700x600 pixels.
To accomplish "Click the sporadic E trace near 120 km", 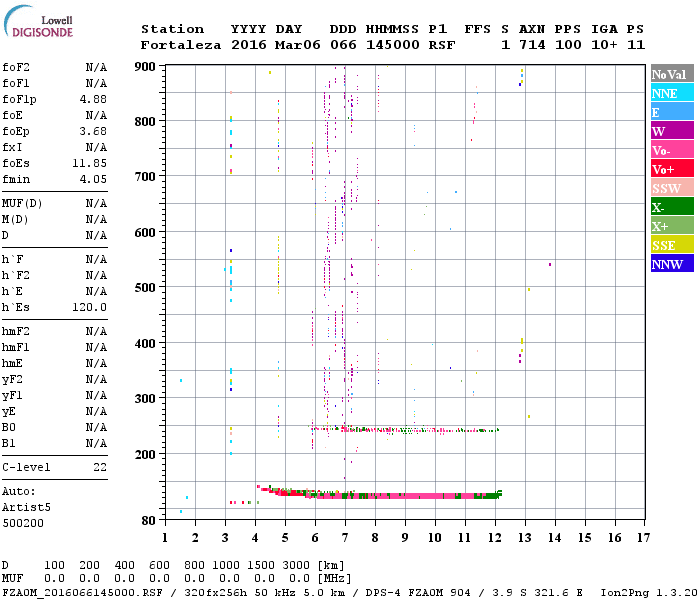I will (379, 494).
